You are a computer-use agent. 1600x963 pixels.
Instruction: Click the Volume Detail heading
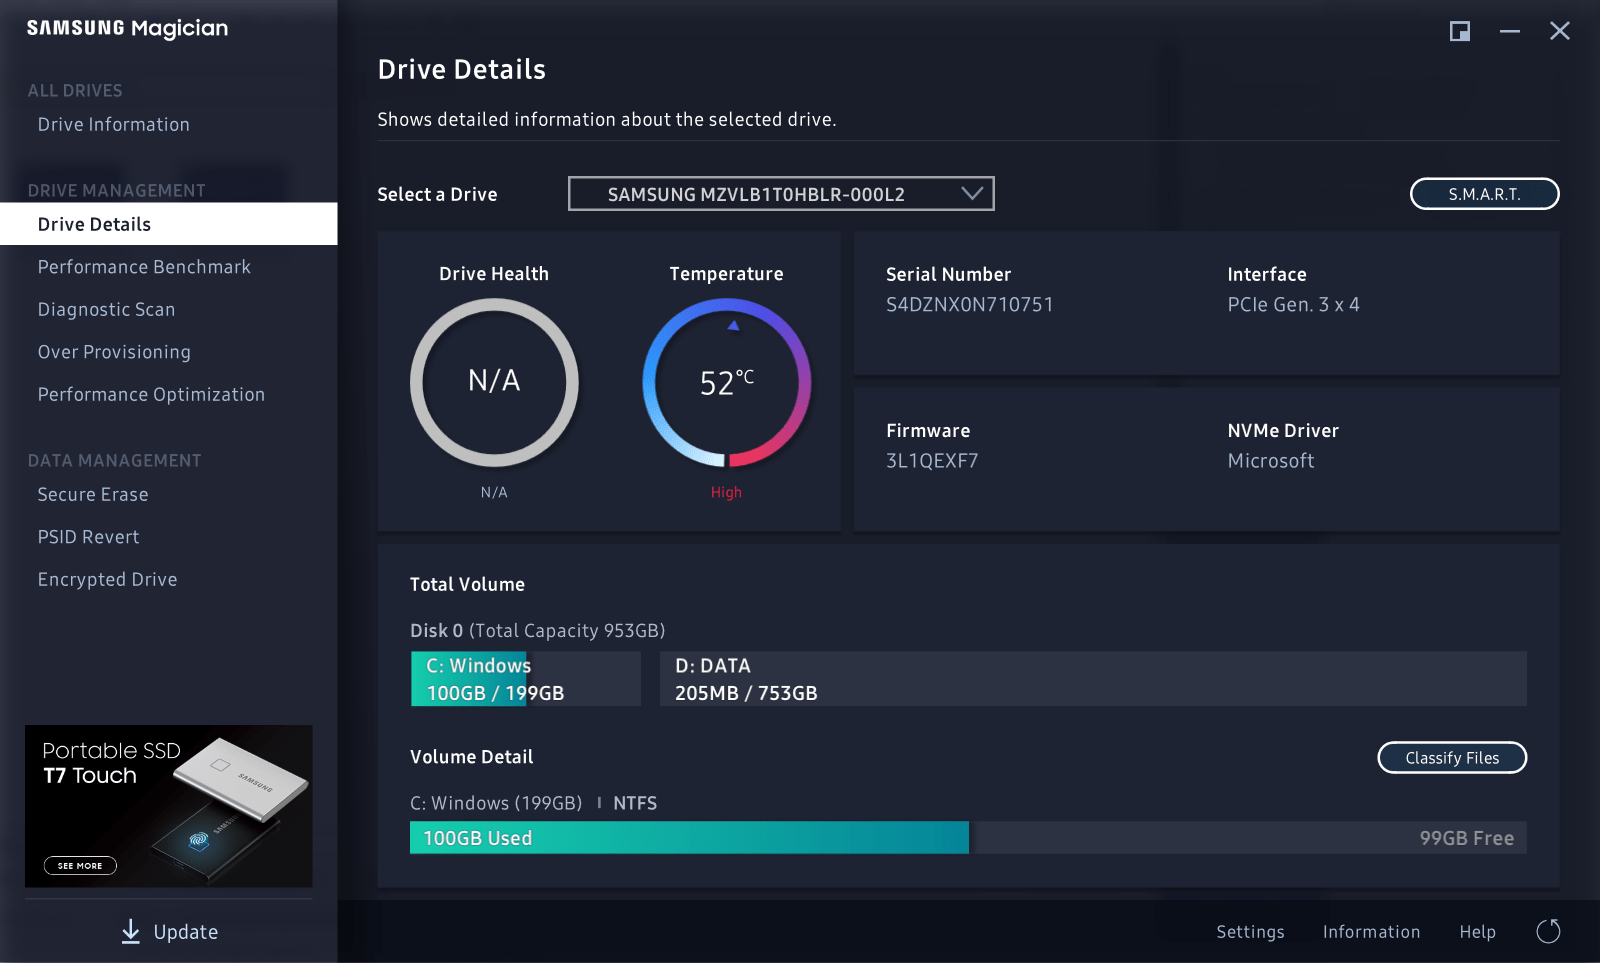[x=471, y=757]
